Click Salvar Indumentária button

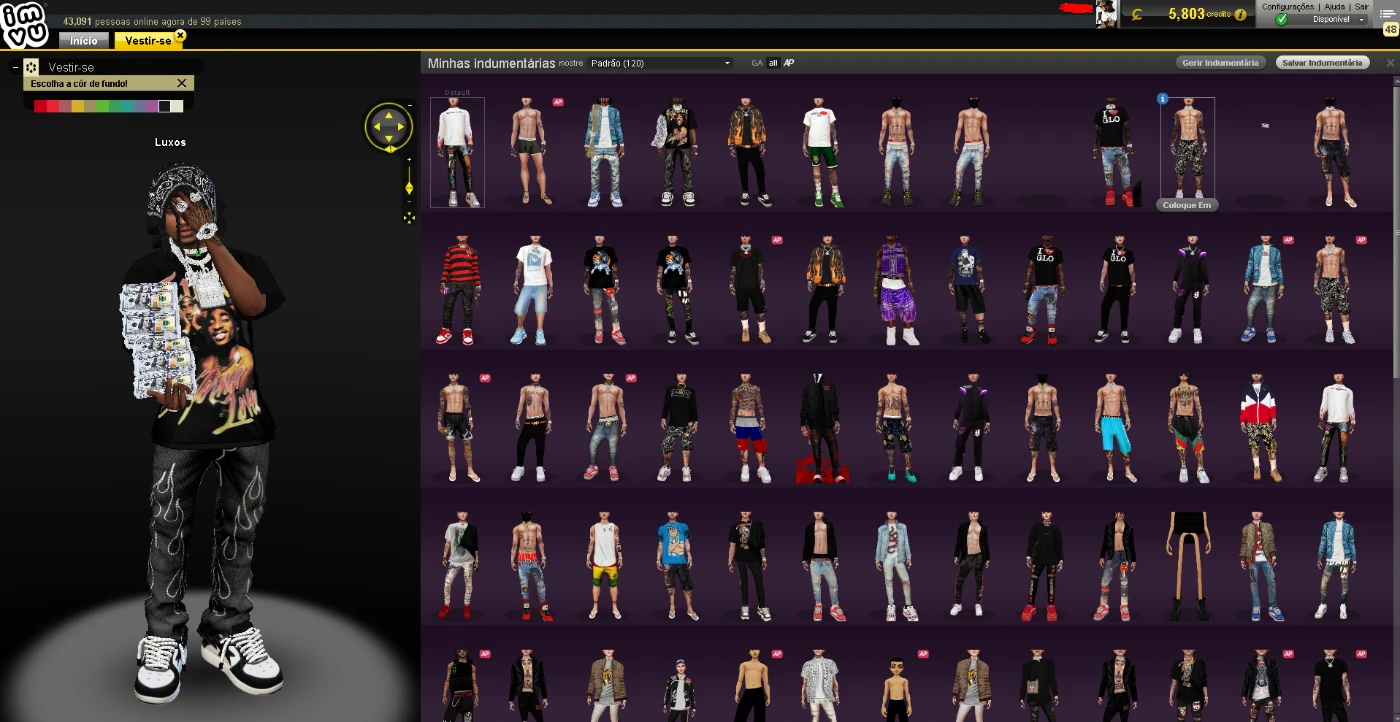pyautogui.click(x=1322, y=63)
